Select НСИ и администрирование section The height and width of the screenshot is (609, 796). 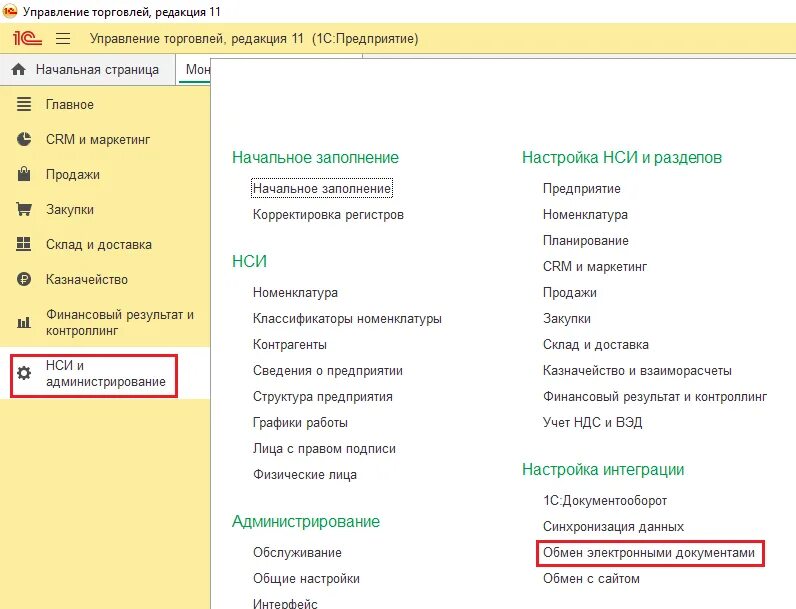click(106, 374)
